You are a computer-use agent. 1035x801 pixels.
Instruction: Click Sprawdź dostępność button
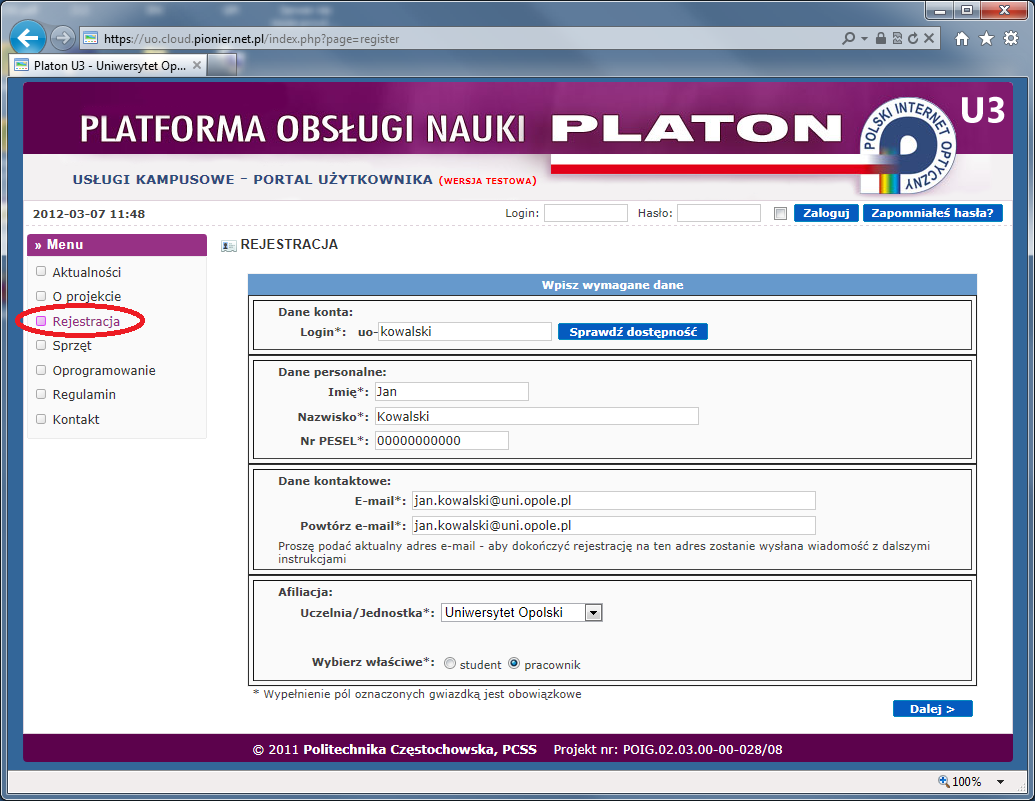[633, 331]
